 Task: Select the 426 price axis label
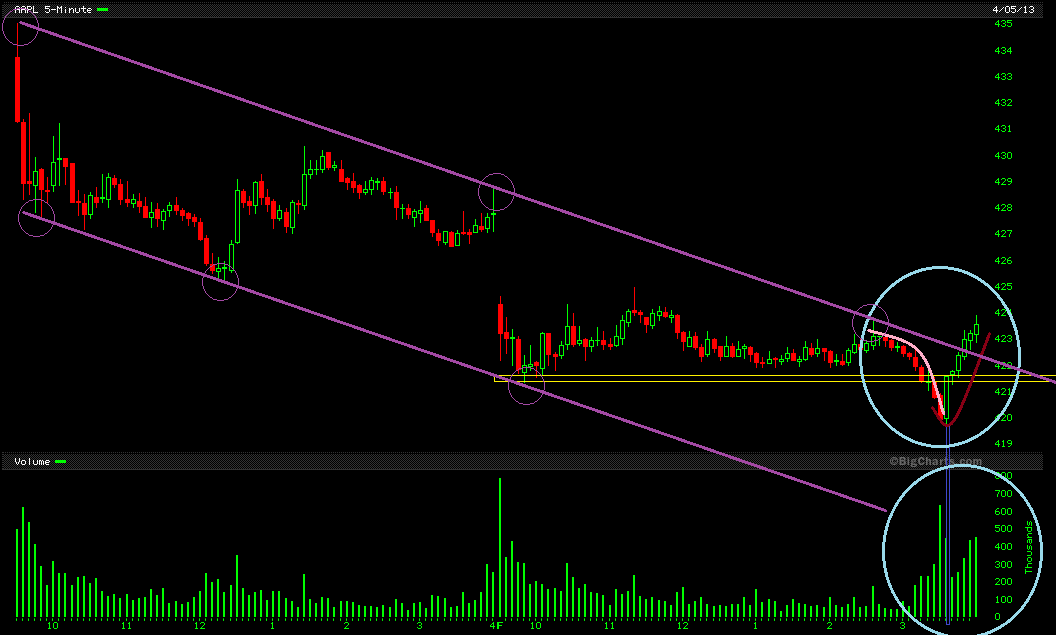pos(1003,261)
